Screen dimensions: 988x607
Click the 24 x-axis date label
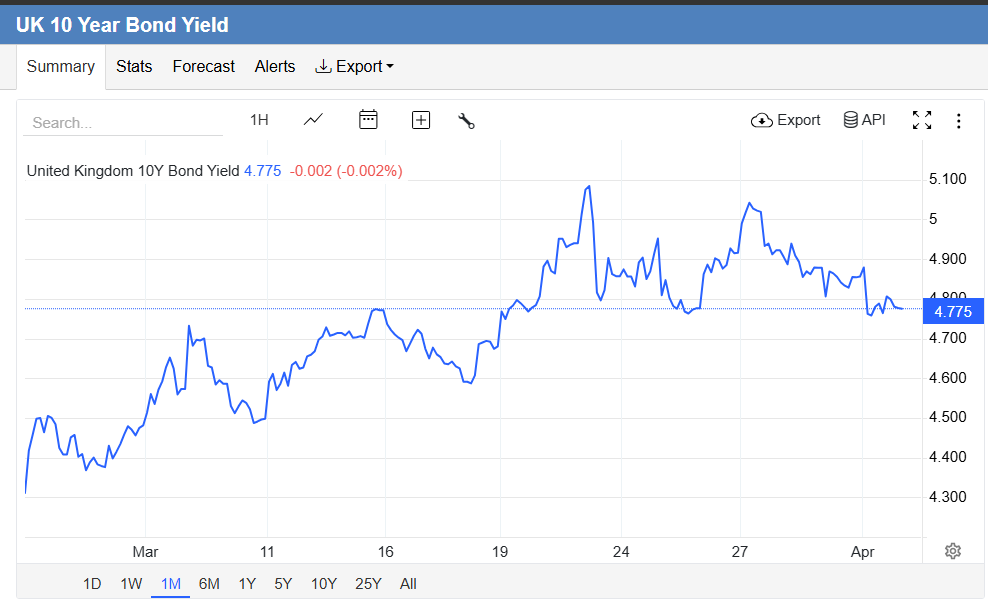(621, 552)
